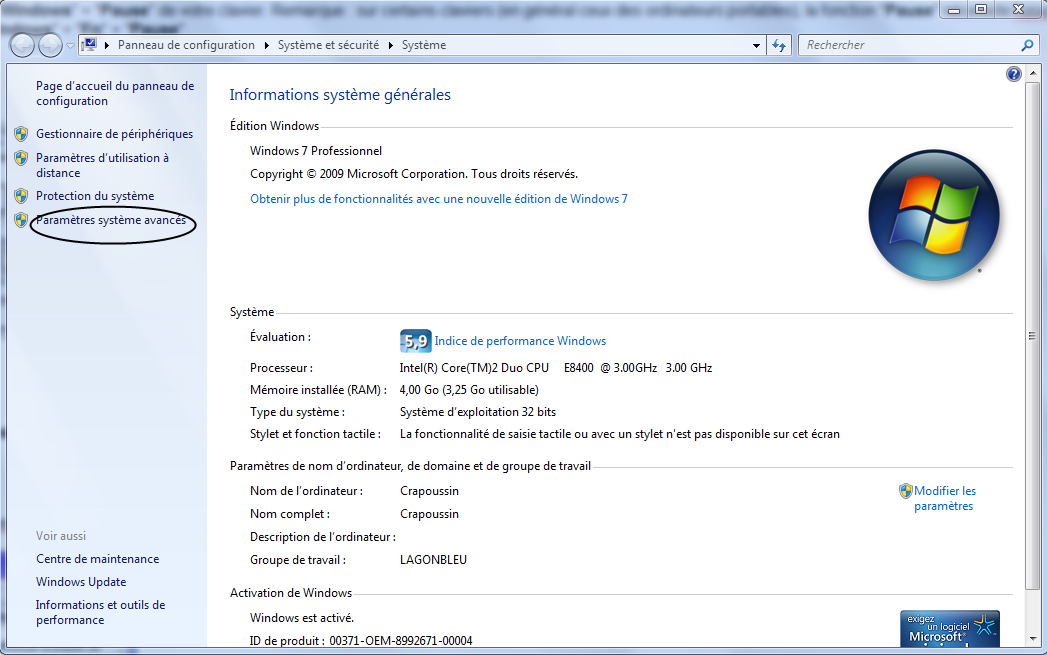Click Système d'exploitation 32 bits value
Image resolution: width=1047 pixels, height=655 pixels.
click(x=477, y=412)
